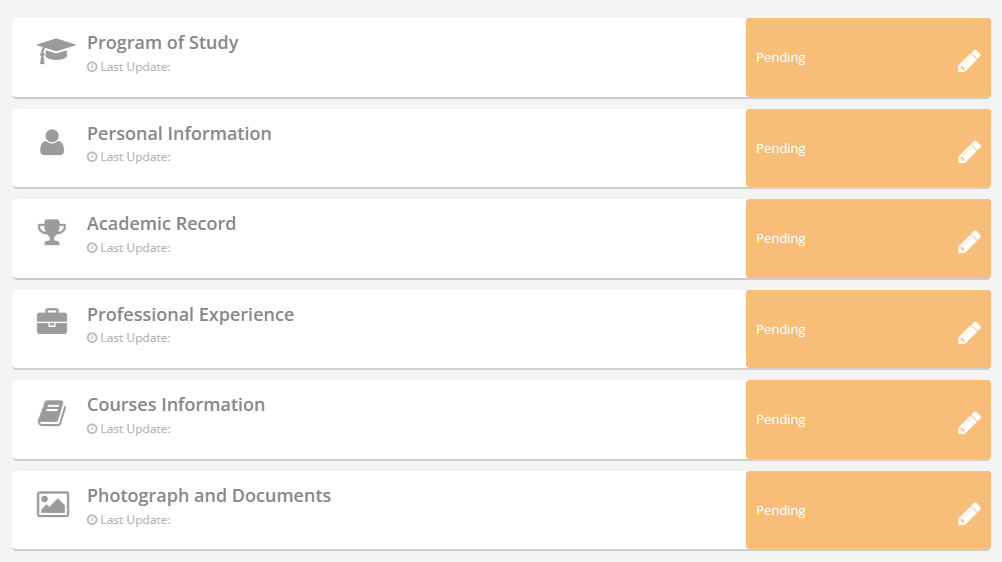Edit Courses Information using pencil icon
The image size is (1002, 562).
tap(969, 423)
